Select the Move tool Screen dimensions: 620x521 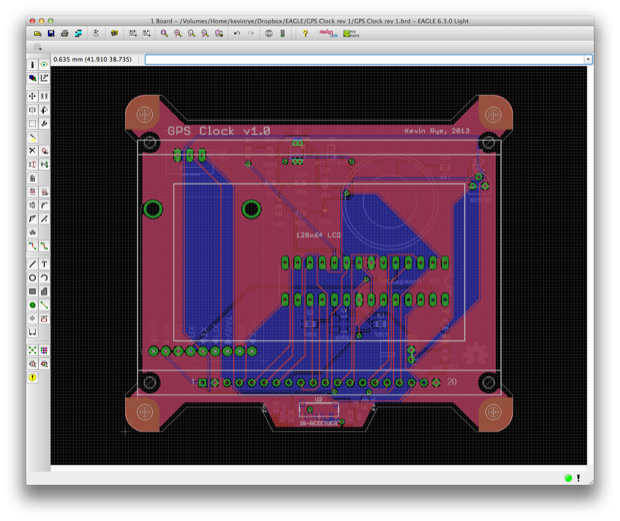click(32, 96)
